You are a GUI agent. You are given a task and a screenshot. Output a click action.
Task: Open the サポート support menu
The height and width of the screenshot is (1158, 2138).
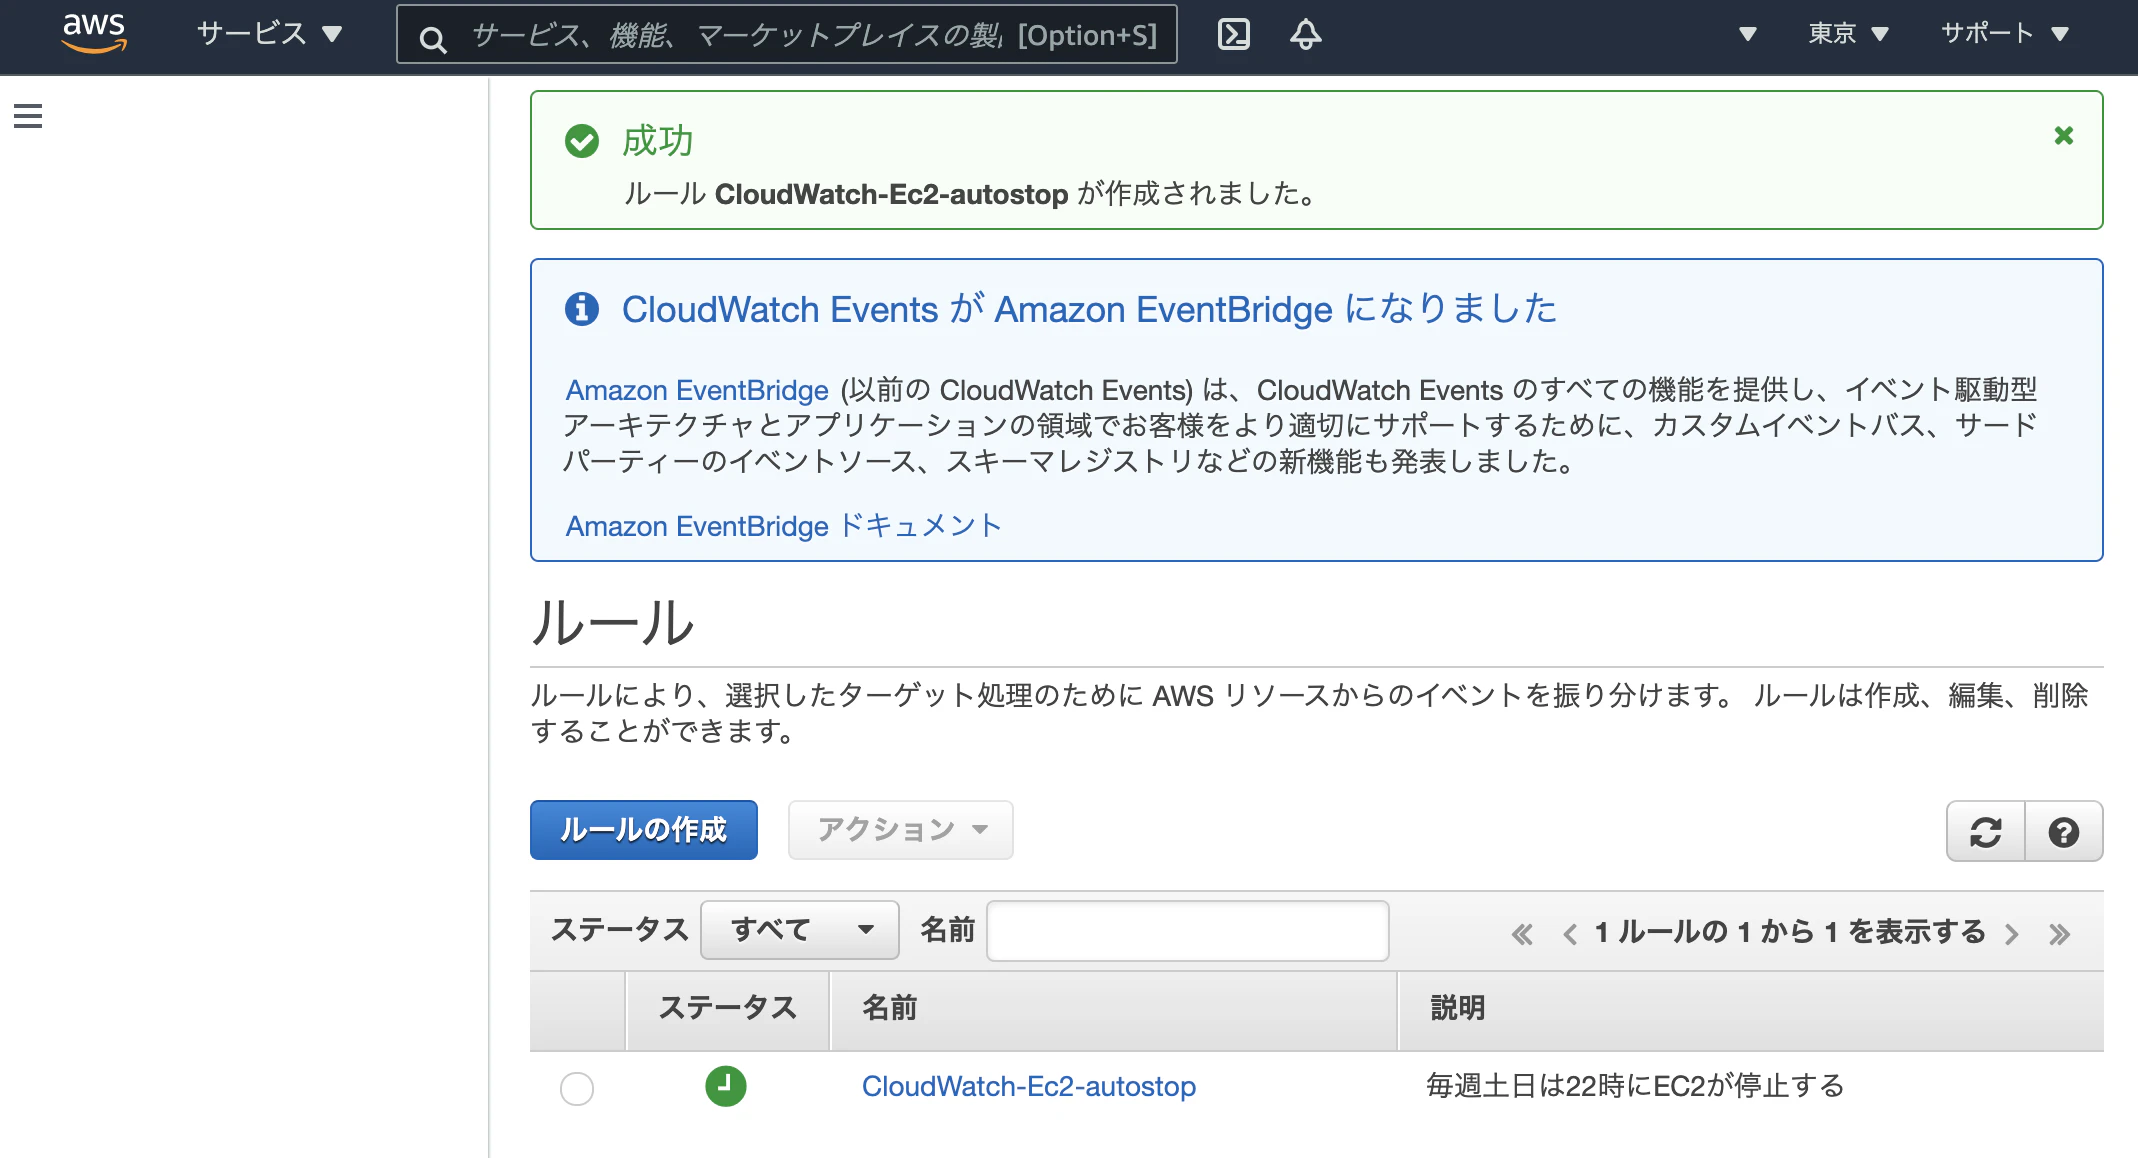(x=2004, y=34)
